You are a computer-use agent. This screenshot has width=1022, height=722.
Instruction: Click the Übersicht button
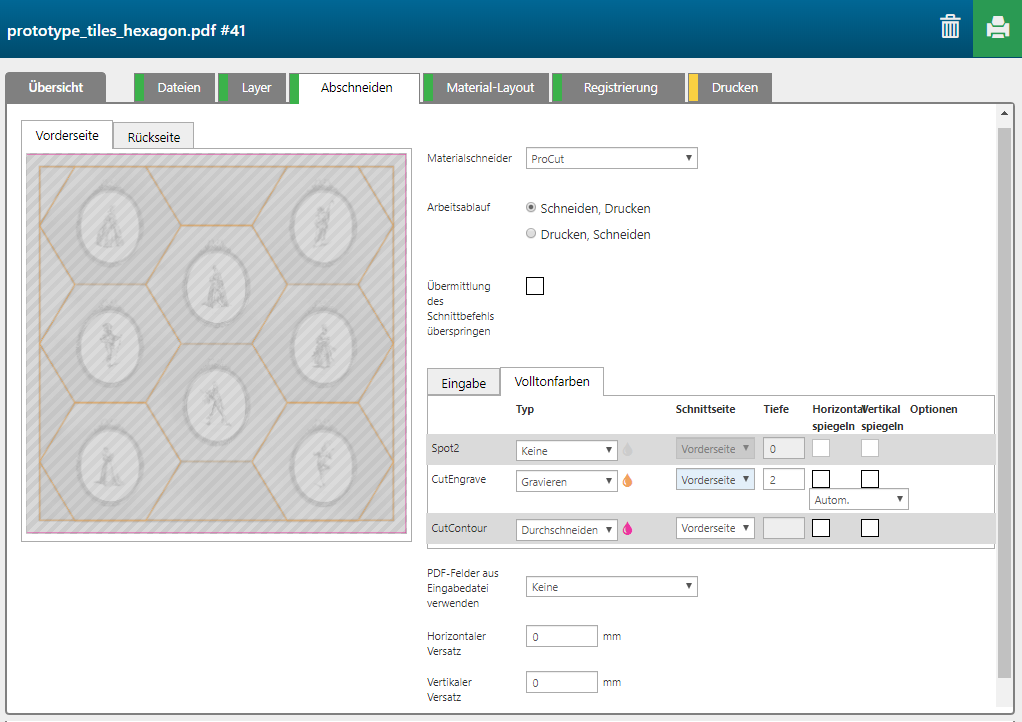(55, 88)
